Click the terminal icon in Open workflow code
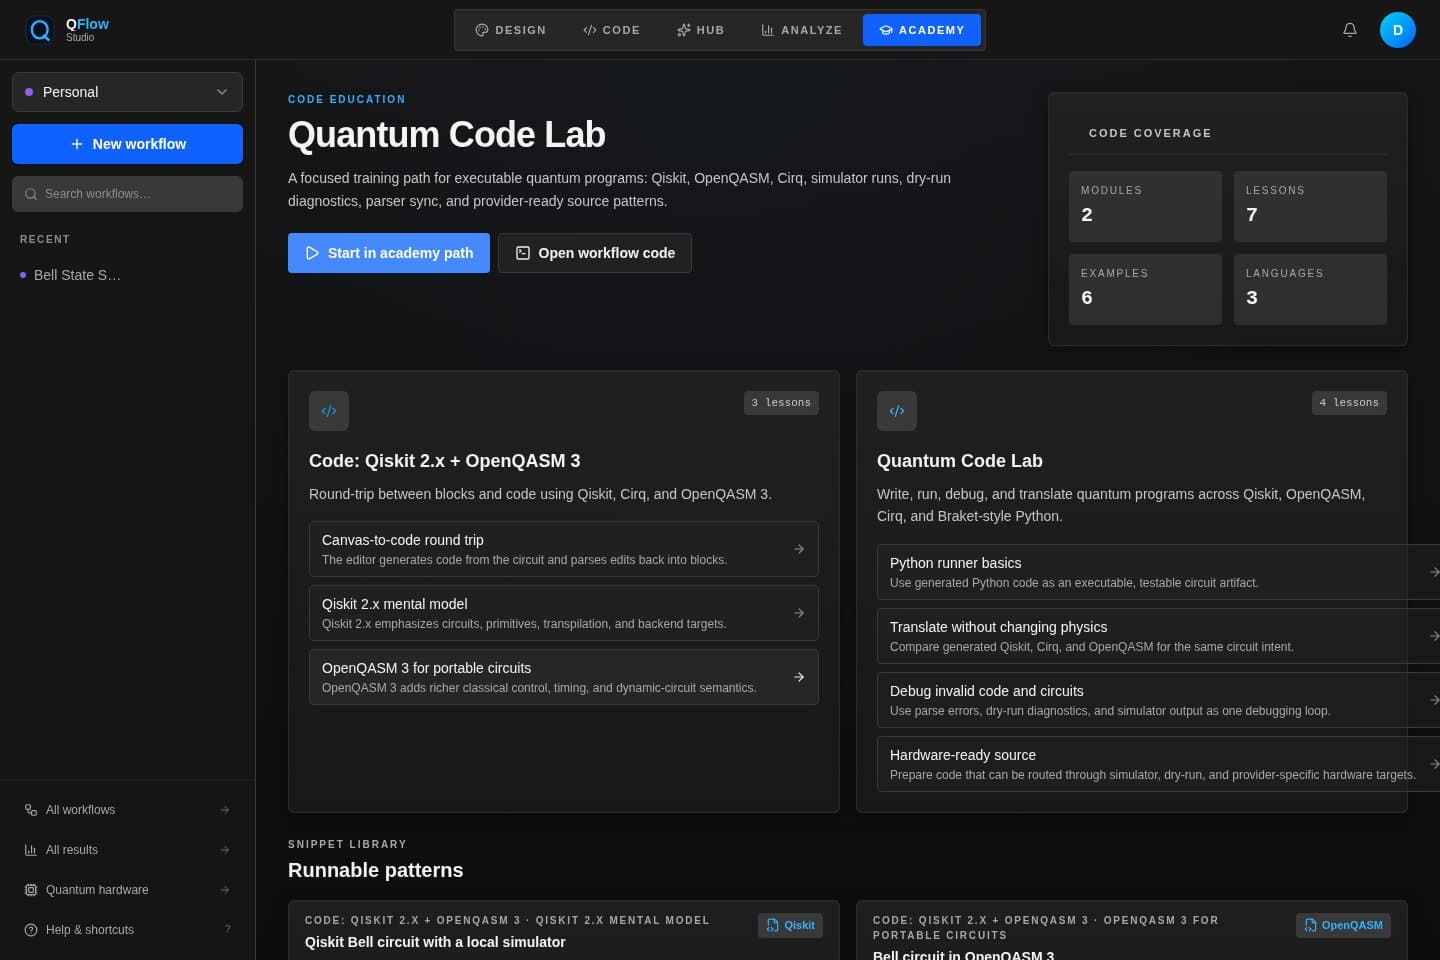Viewport: 1440px width, 960px height. (x=523, y=253)
